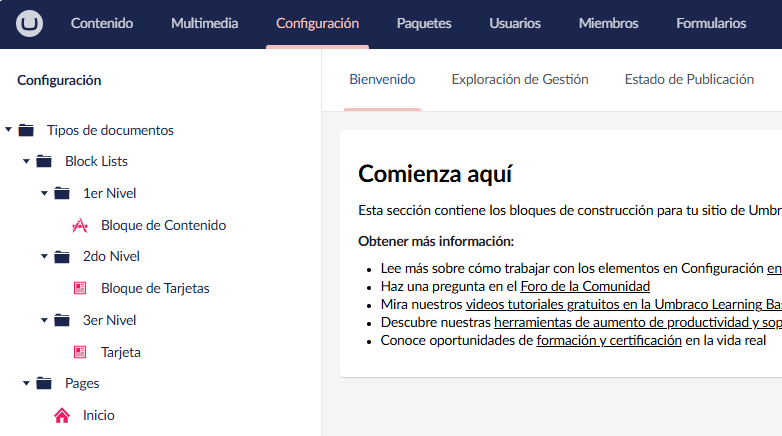The height and width of the screenshot is (436, 782).
Task: Open the Usuarios section
Action: click(515, 23)
